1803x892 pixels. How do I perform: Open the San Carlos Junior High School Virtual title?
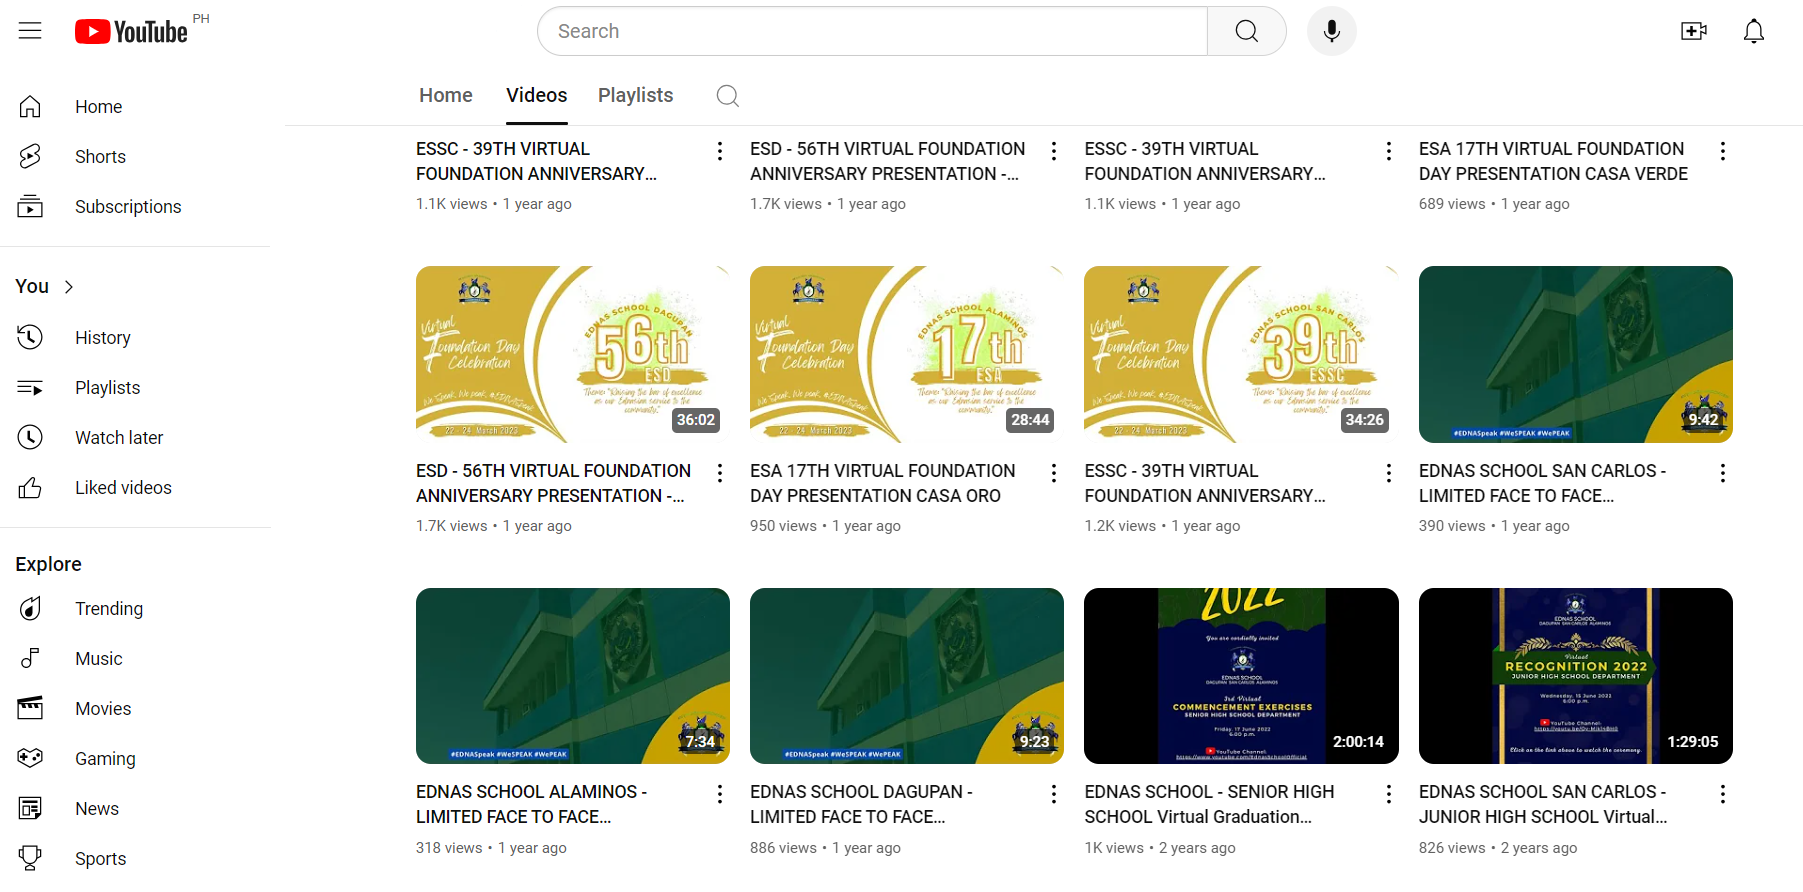[x=1543, y=804]
